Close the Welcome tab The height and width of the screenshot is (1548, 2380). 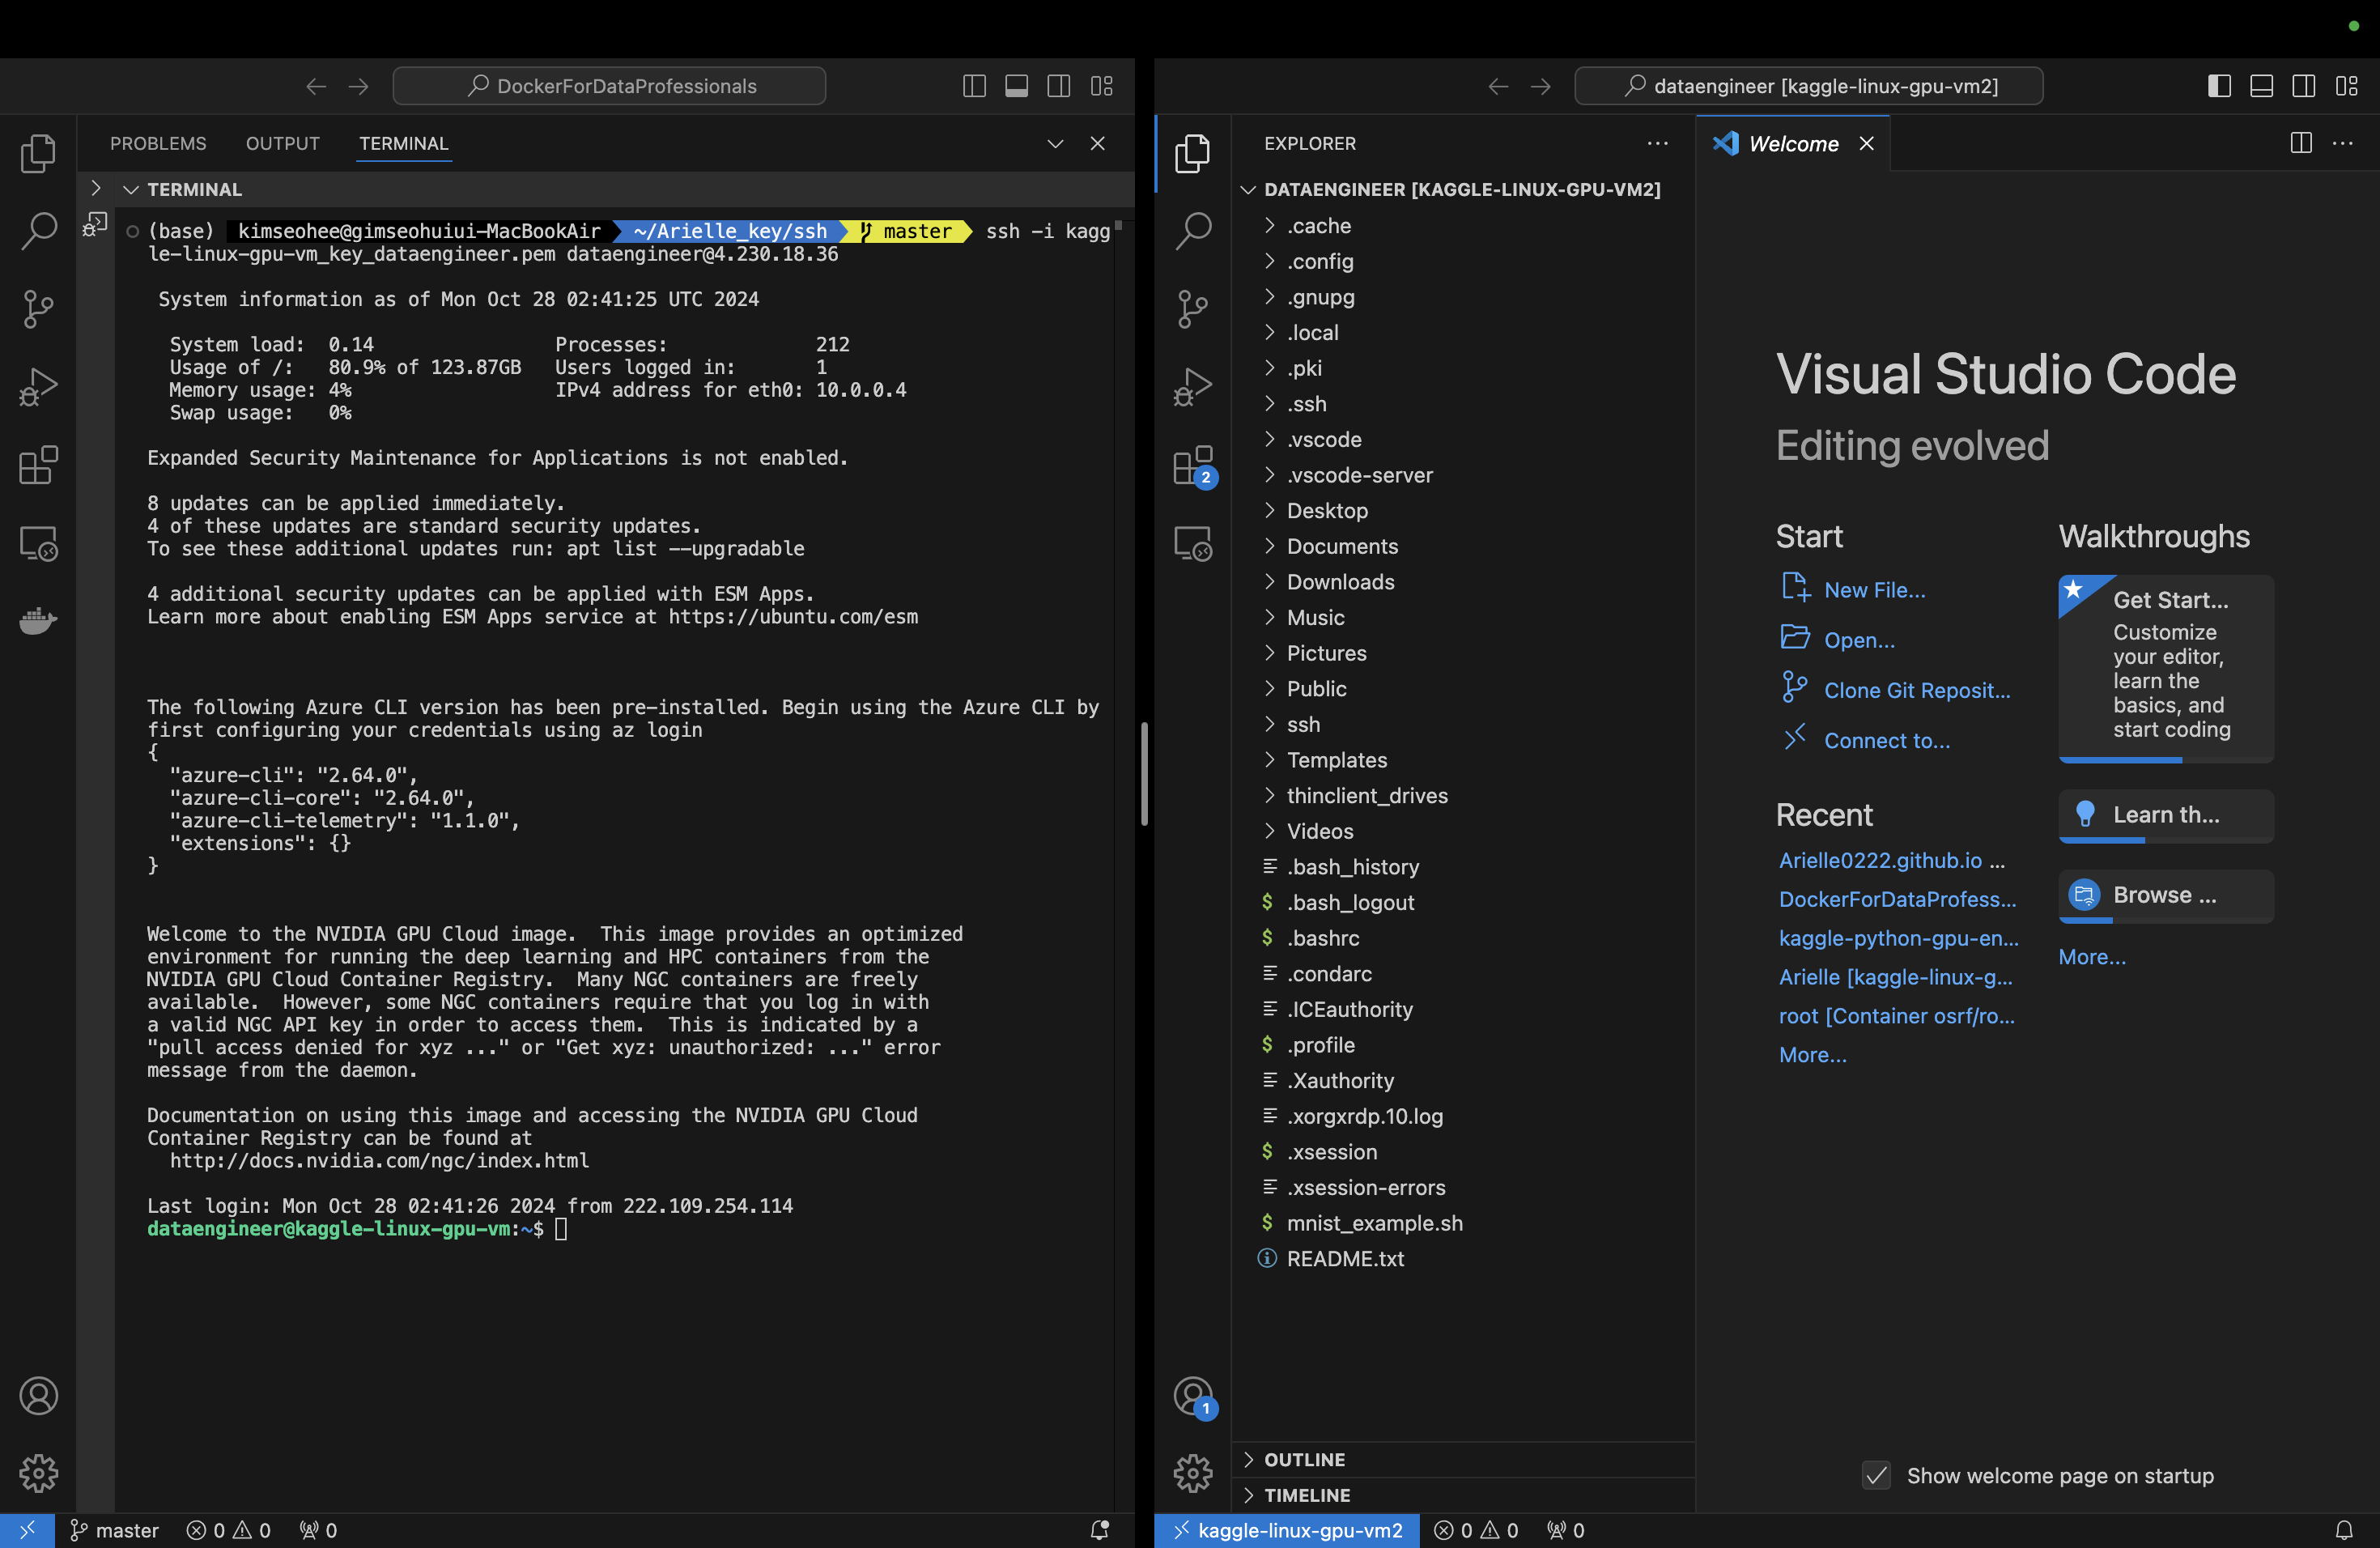coord(1866,143)
